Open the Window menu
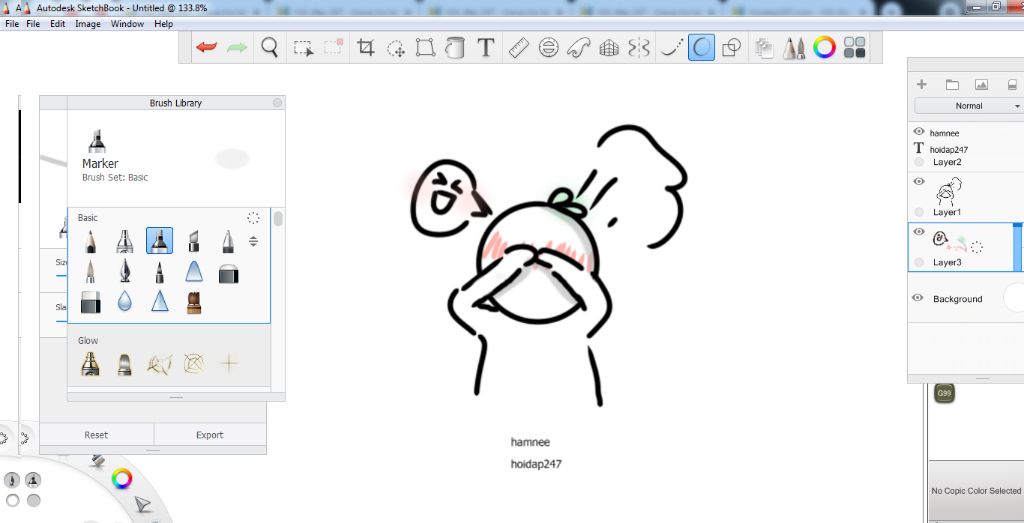This screenshot has width=1024, height=523. (127, 24)
